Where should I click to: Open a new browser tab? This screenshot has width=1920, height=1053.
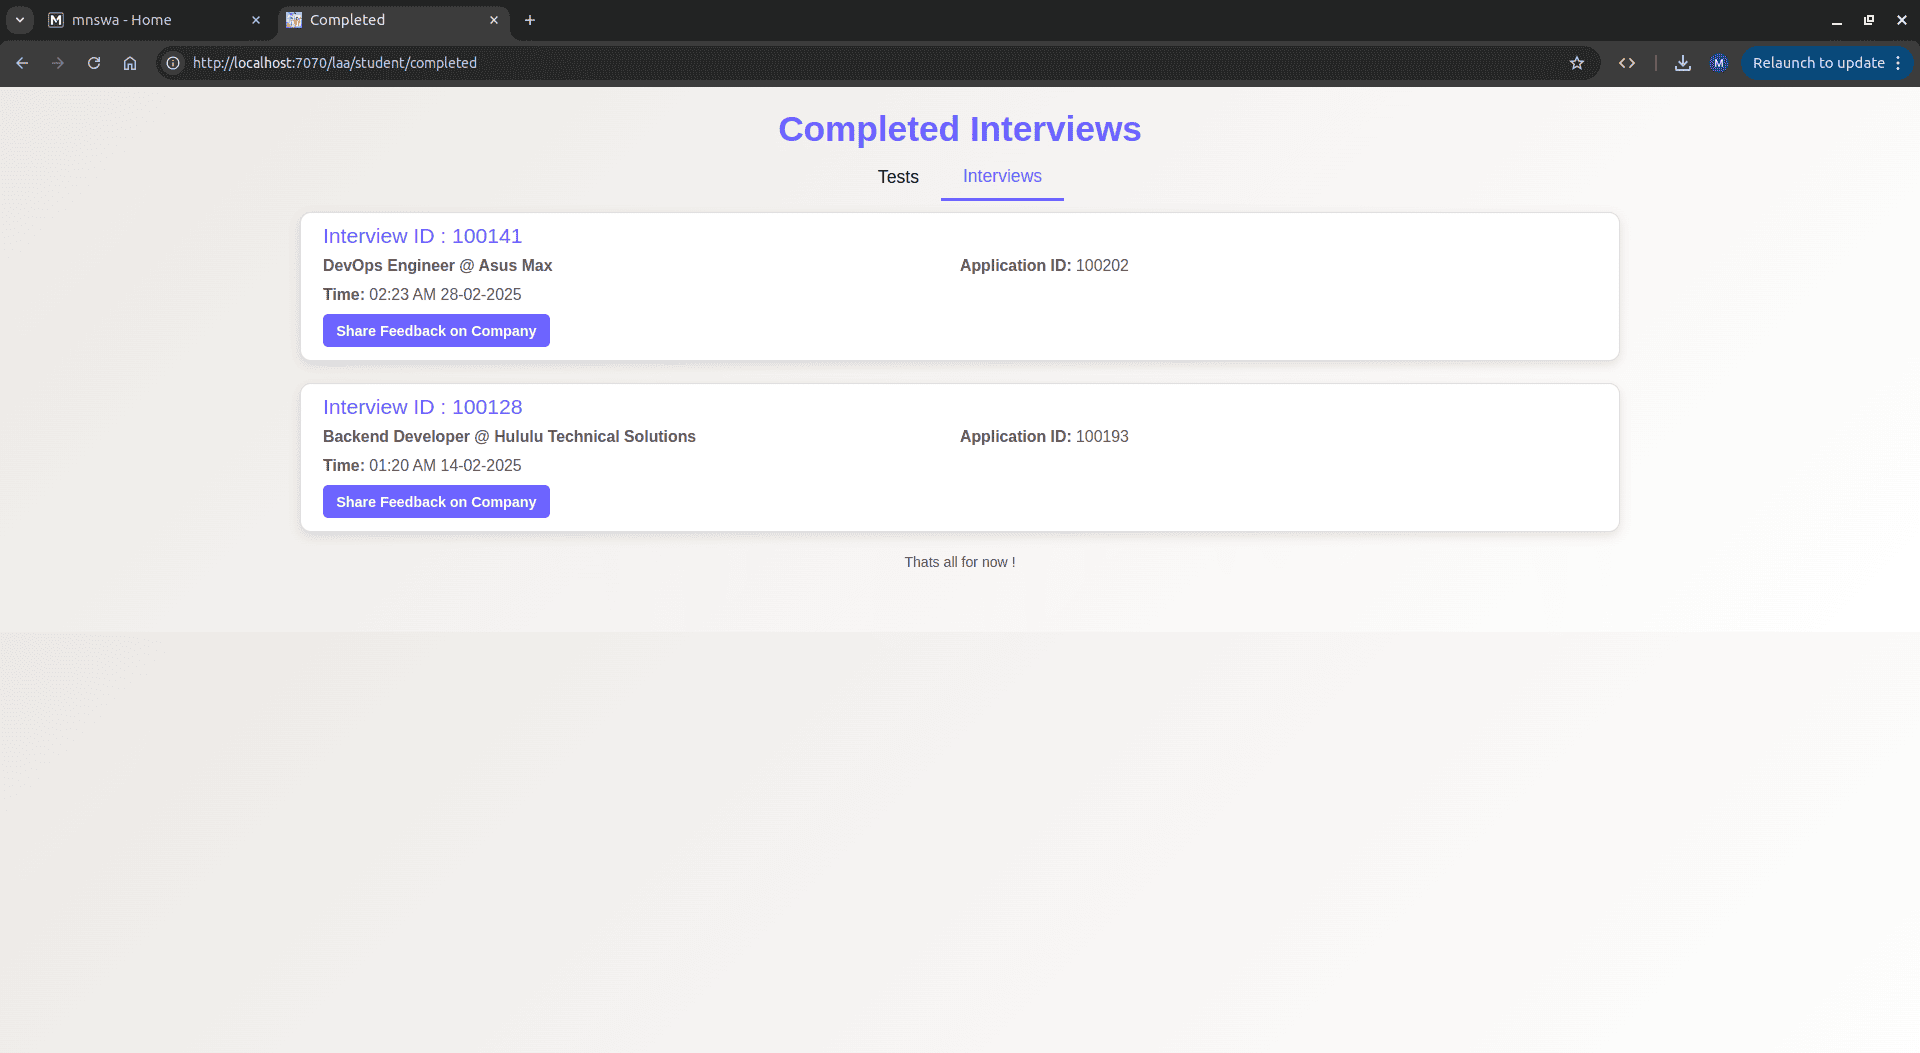[x=530, y=20]
